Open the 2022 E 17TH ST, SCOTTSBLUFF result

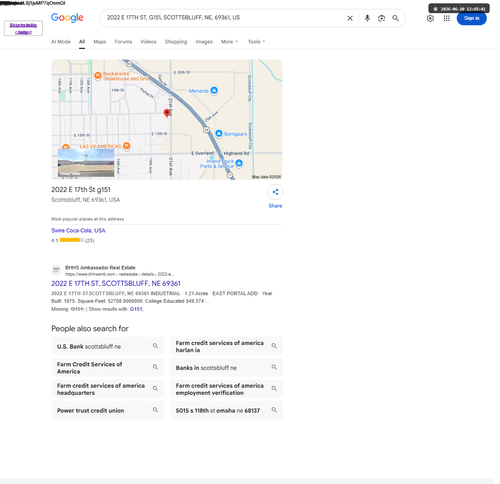coord(116,283)
